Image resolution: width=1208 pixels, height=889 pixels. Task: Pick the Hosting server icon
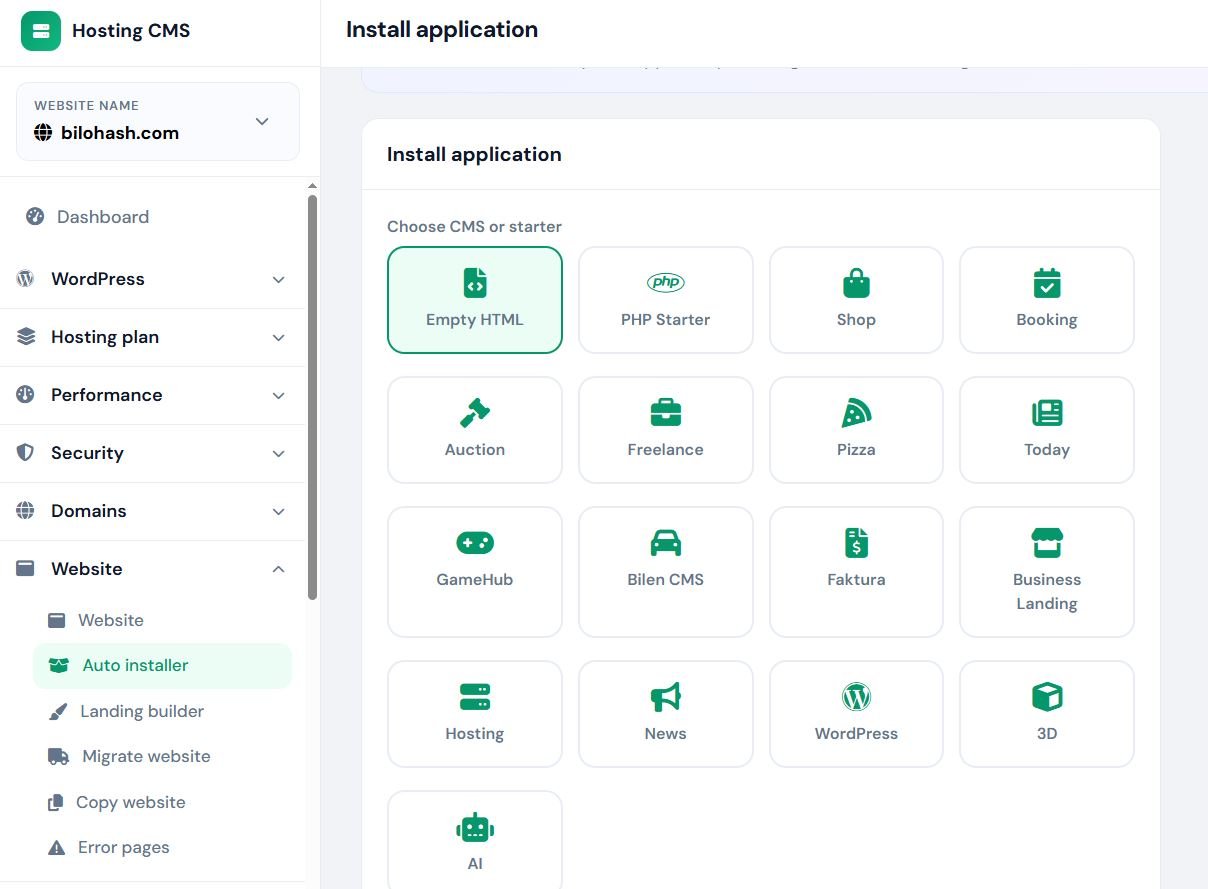475,697
